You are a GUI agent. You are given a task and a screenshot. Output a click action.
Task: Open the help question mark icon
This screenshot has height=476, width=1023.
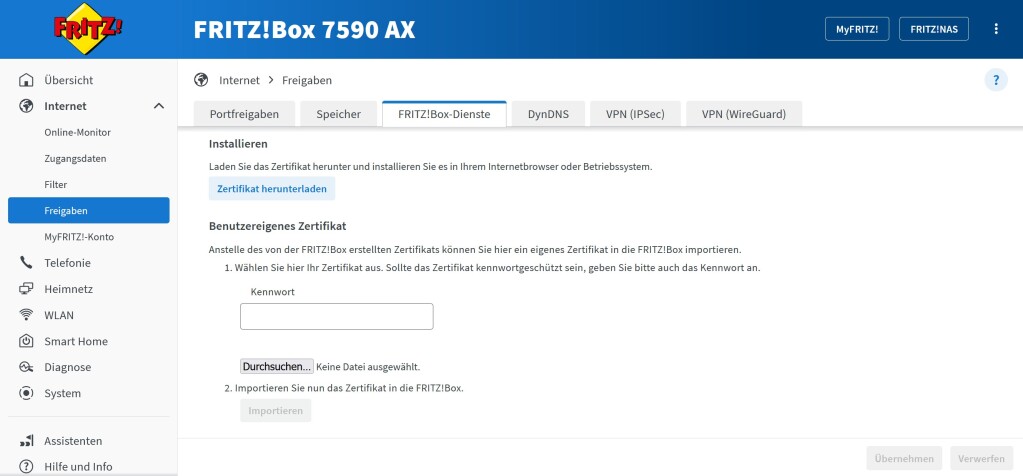(x=996, y=80)
